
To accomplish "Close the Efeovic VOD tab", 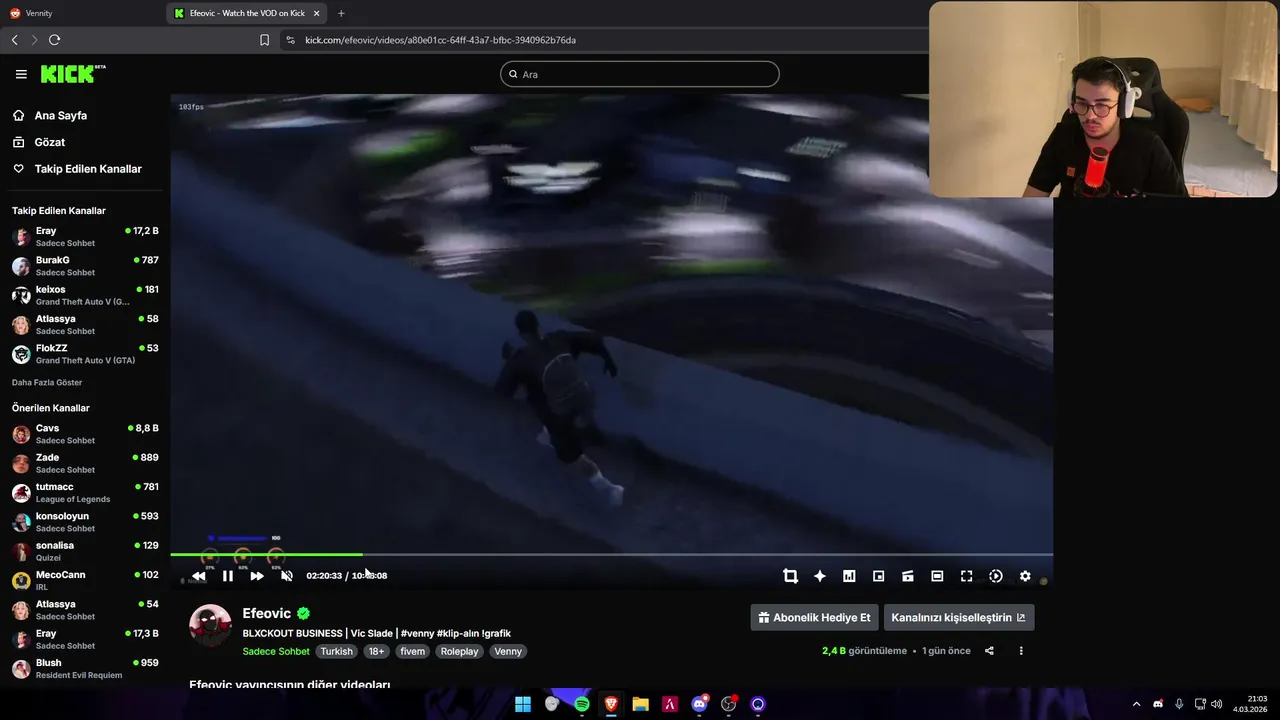I will coord(317,13).
